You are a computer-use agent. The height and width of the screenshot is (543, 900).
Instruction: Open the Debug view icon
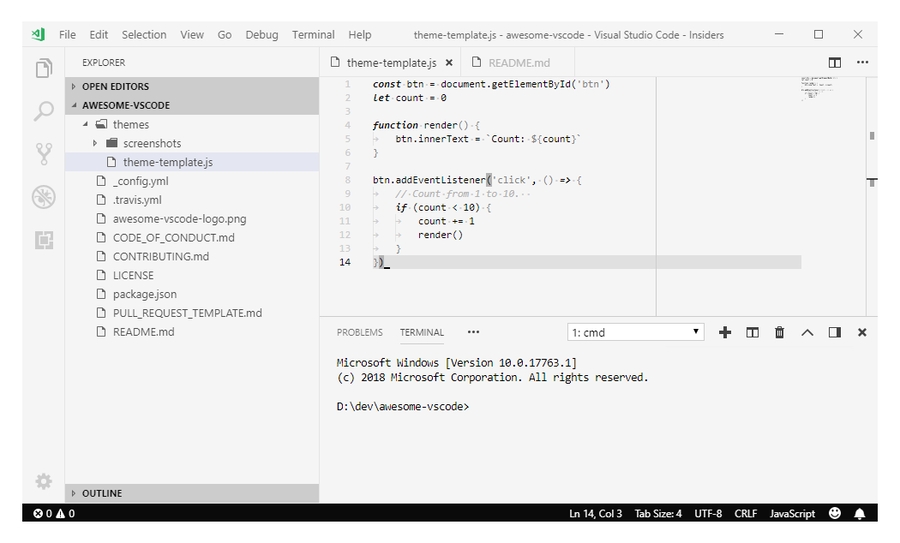pos(43,197)
